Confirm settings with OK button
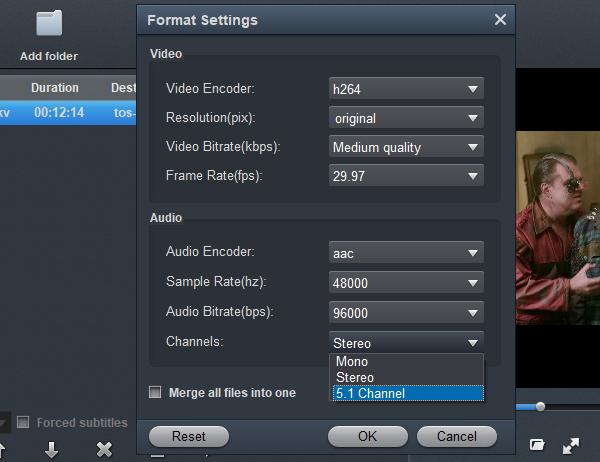 pos(367,436)
